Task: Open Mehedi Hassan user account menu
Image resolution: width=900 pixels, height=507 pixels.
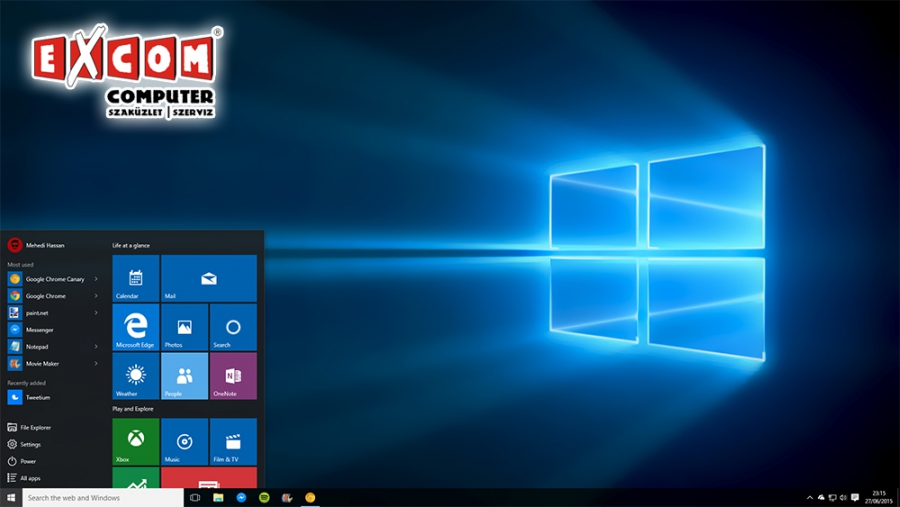Action: click(36, 245)
